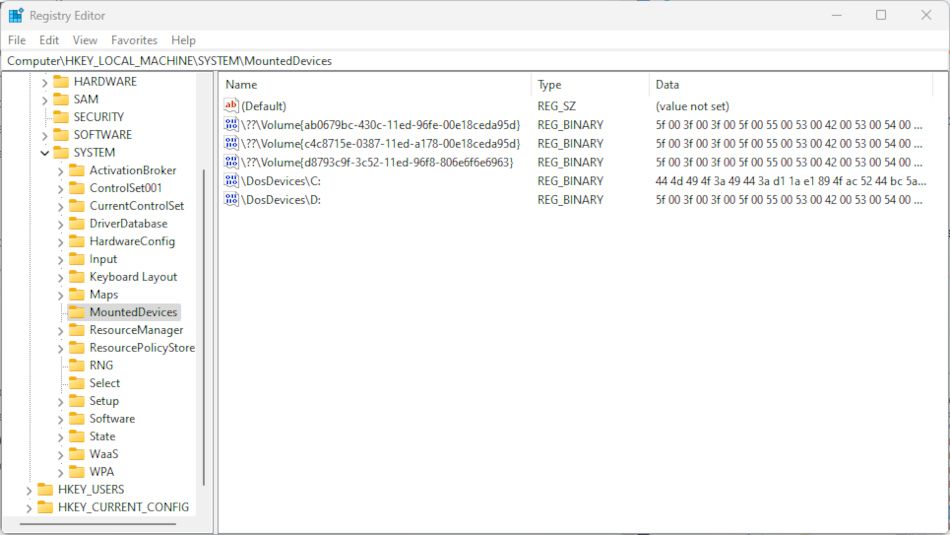Open the Favorites menu
The width and height of the screenshot is (950, 535).
point(134,40)
